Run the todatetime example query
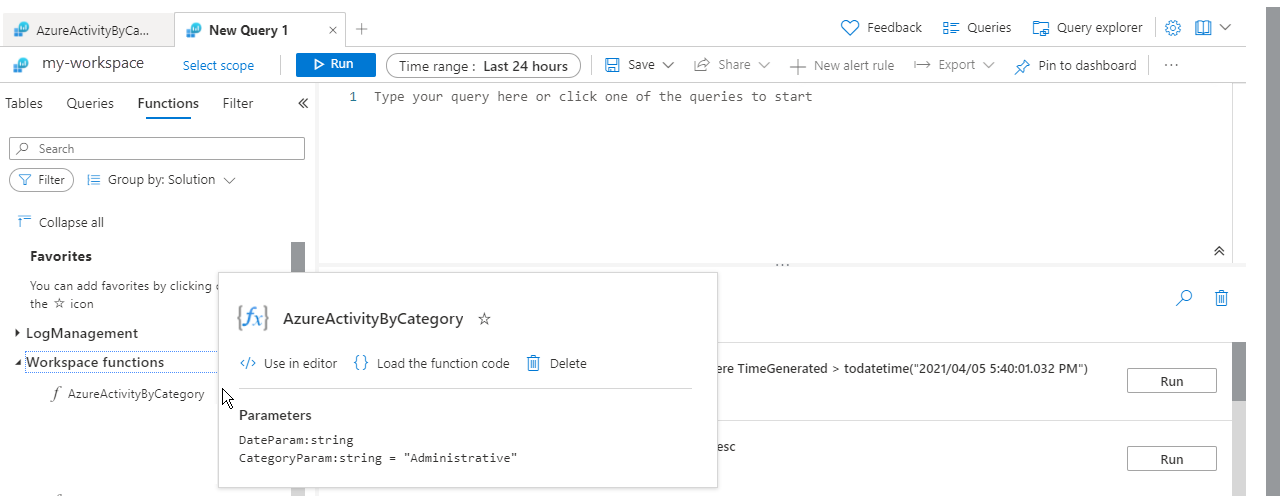The height and width of the screenshot is (496, 1280). (x=1171, y=381)
